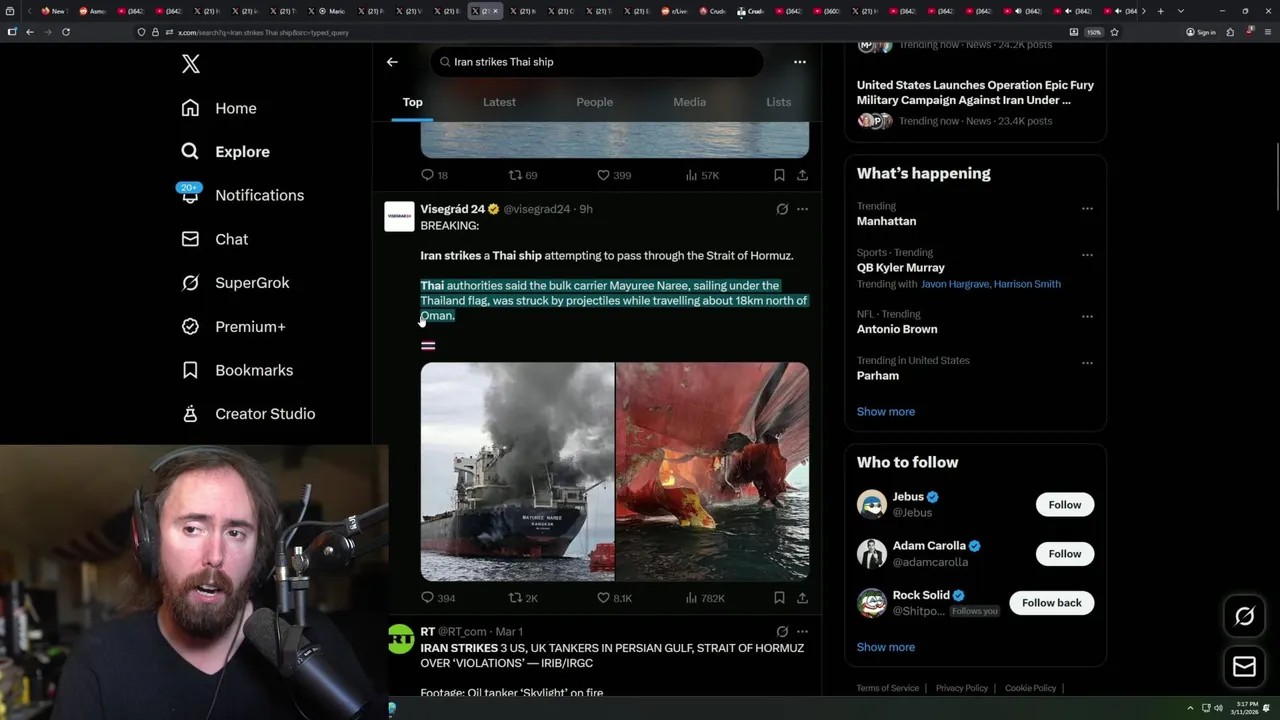Switch to the Media tab

click(689, 102)
